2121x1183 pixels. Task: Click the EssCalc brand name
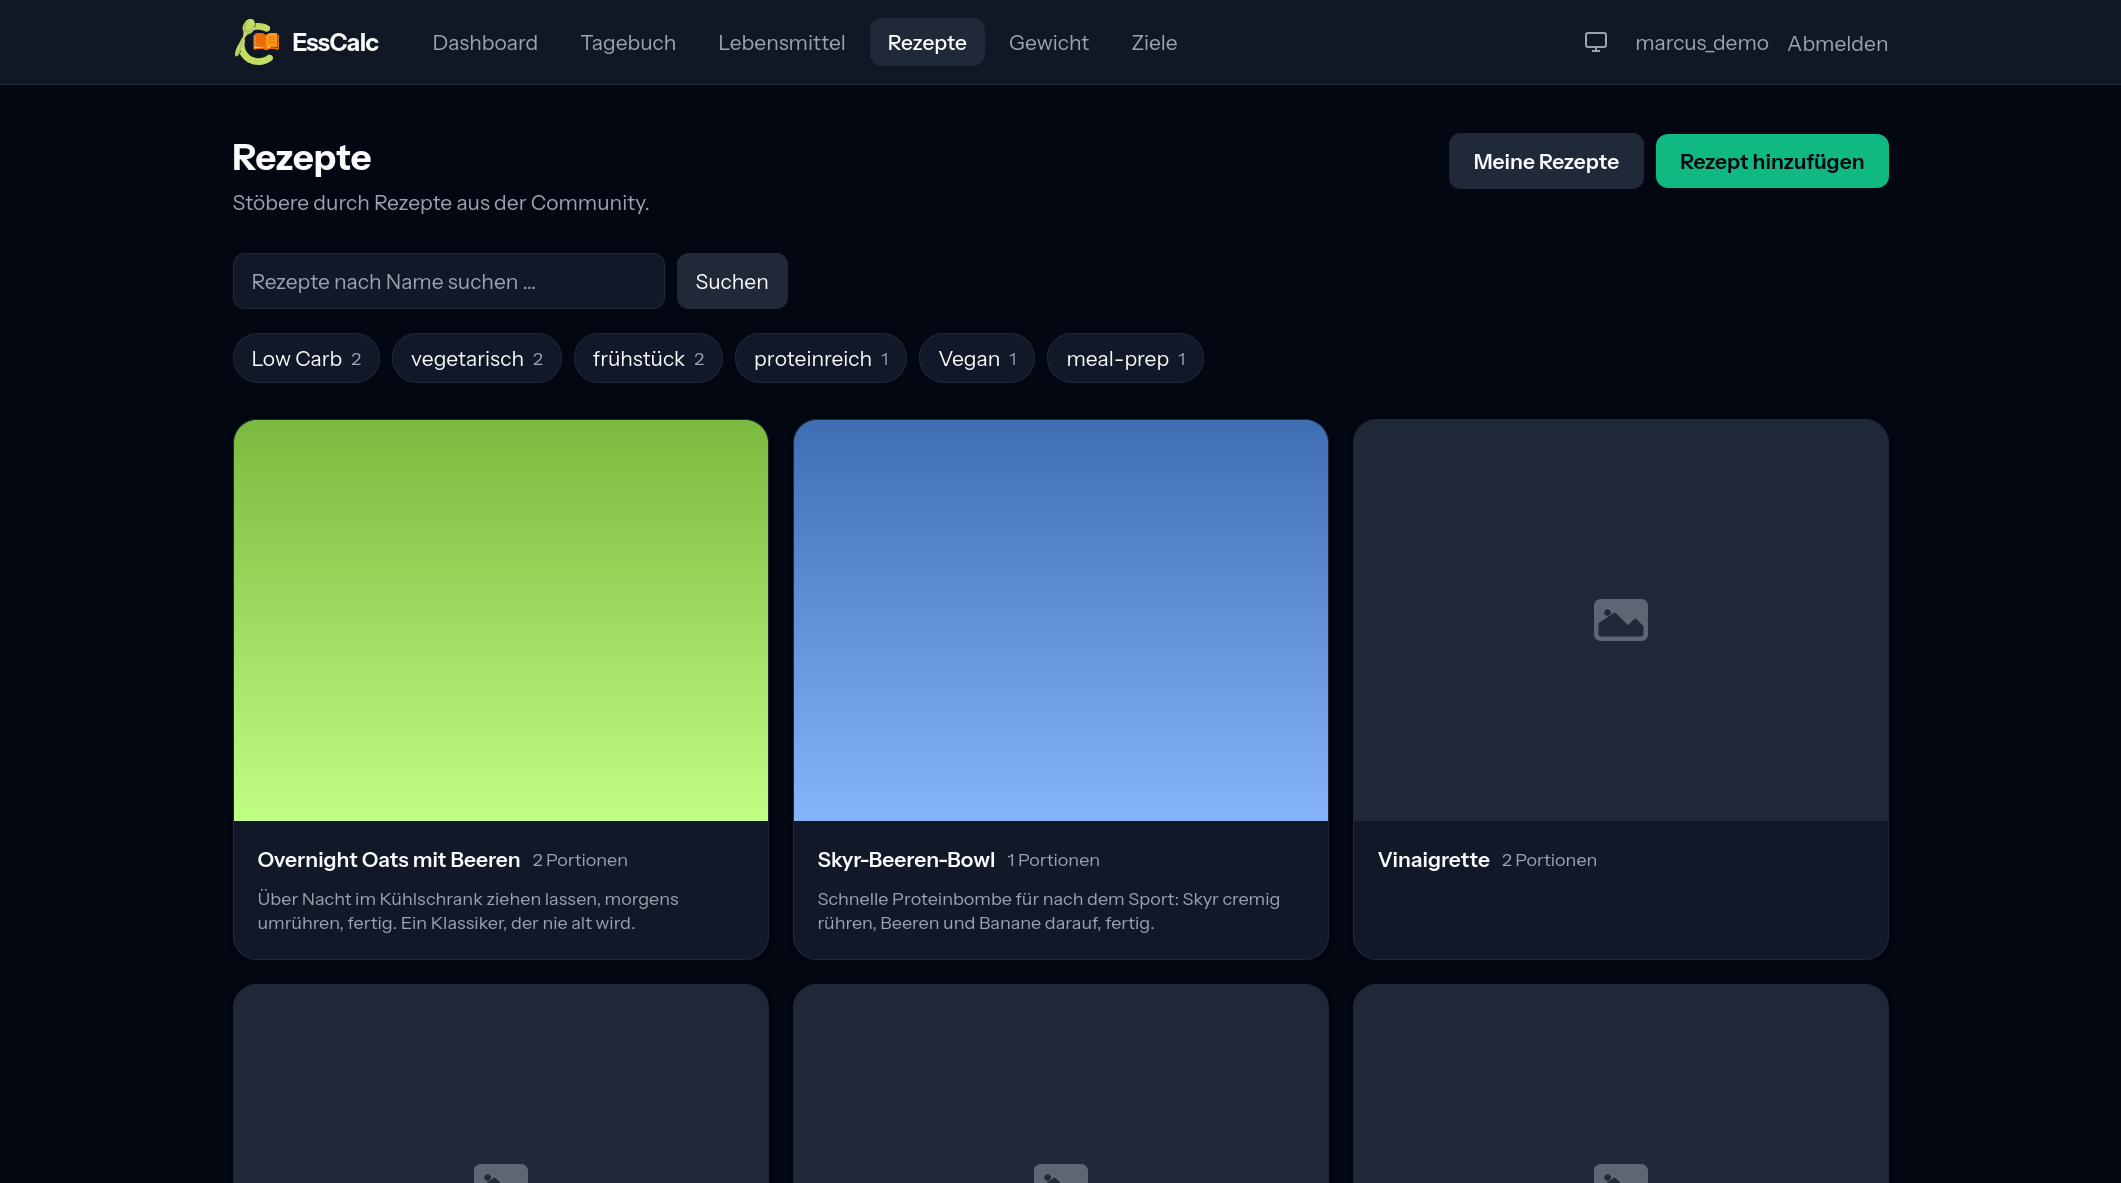(x=335, y=42)
